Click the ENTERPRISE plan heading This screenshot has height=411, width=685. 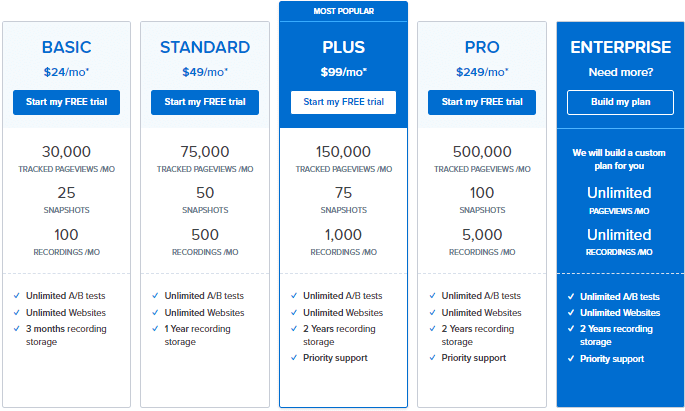pos(620,47)
